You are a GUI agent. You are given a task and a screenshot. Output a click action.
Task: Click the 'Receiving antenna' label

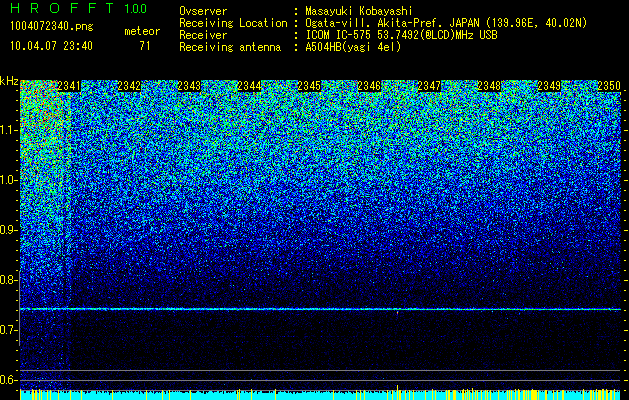pyautogui.click(x=230, y=47)
